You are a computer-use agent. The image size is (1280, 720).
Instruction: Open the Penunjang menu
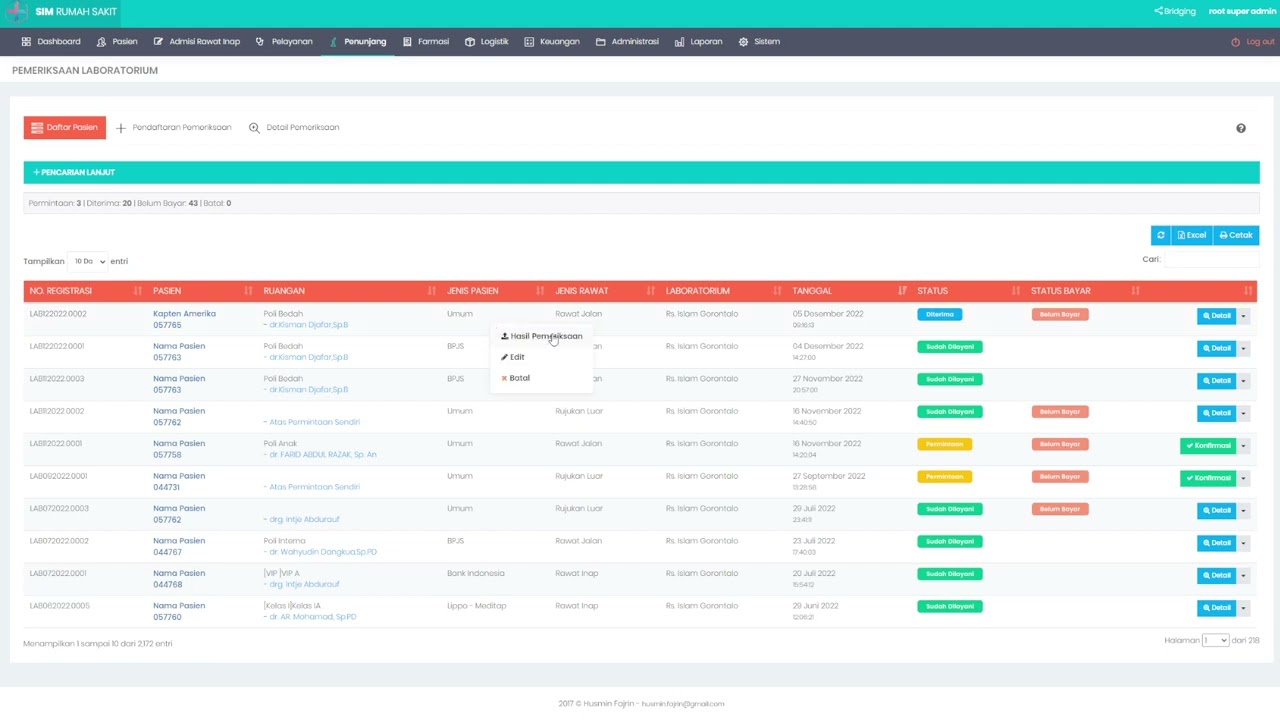(358, 42)
